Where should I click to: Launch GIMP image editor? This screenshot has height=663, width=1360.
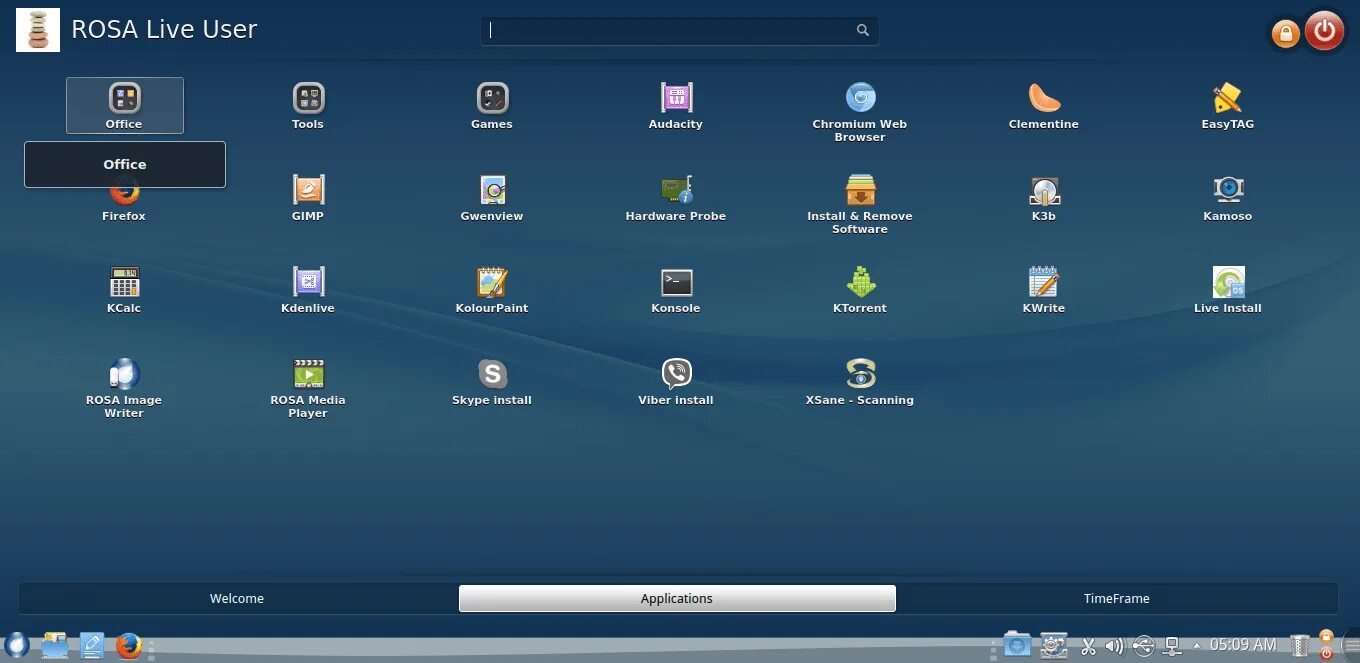pyautogui.click(x=308, y=197)
